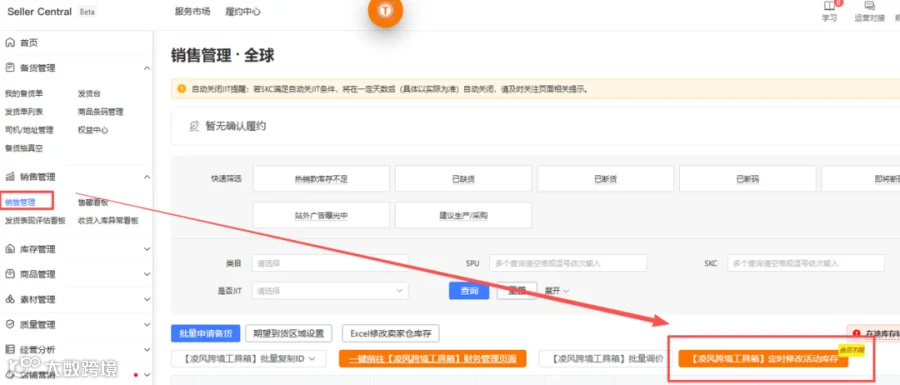The width and height of the screenshot is (900, 385).
Task: Click the 商品管理 box icon
Action: coord(9,274)
